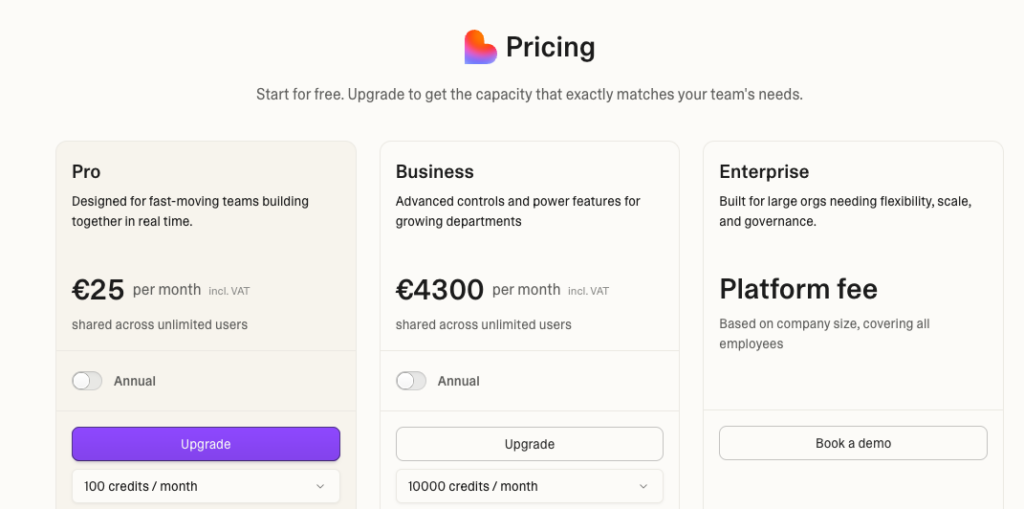This screenshot has height=509, width=1024.
Task: Open the 100 credits / month dropdown
Action: [206, 487]
